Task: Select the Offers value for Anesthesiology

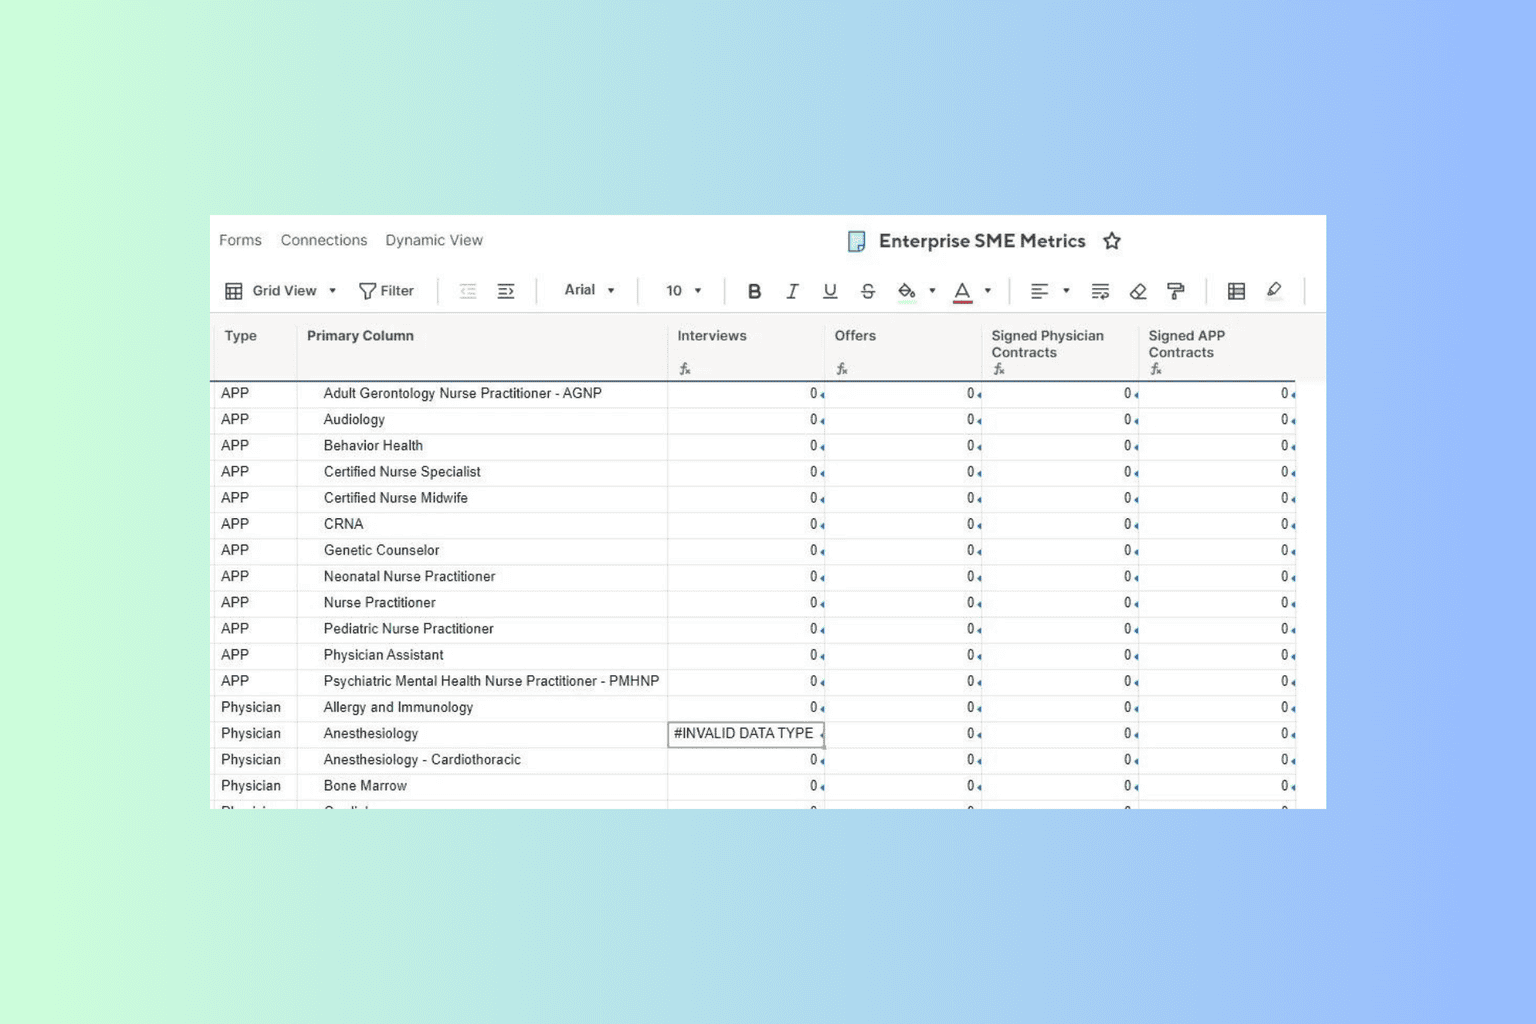Action: click(903, 734)
